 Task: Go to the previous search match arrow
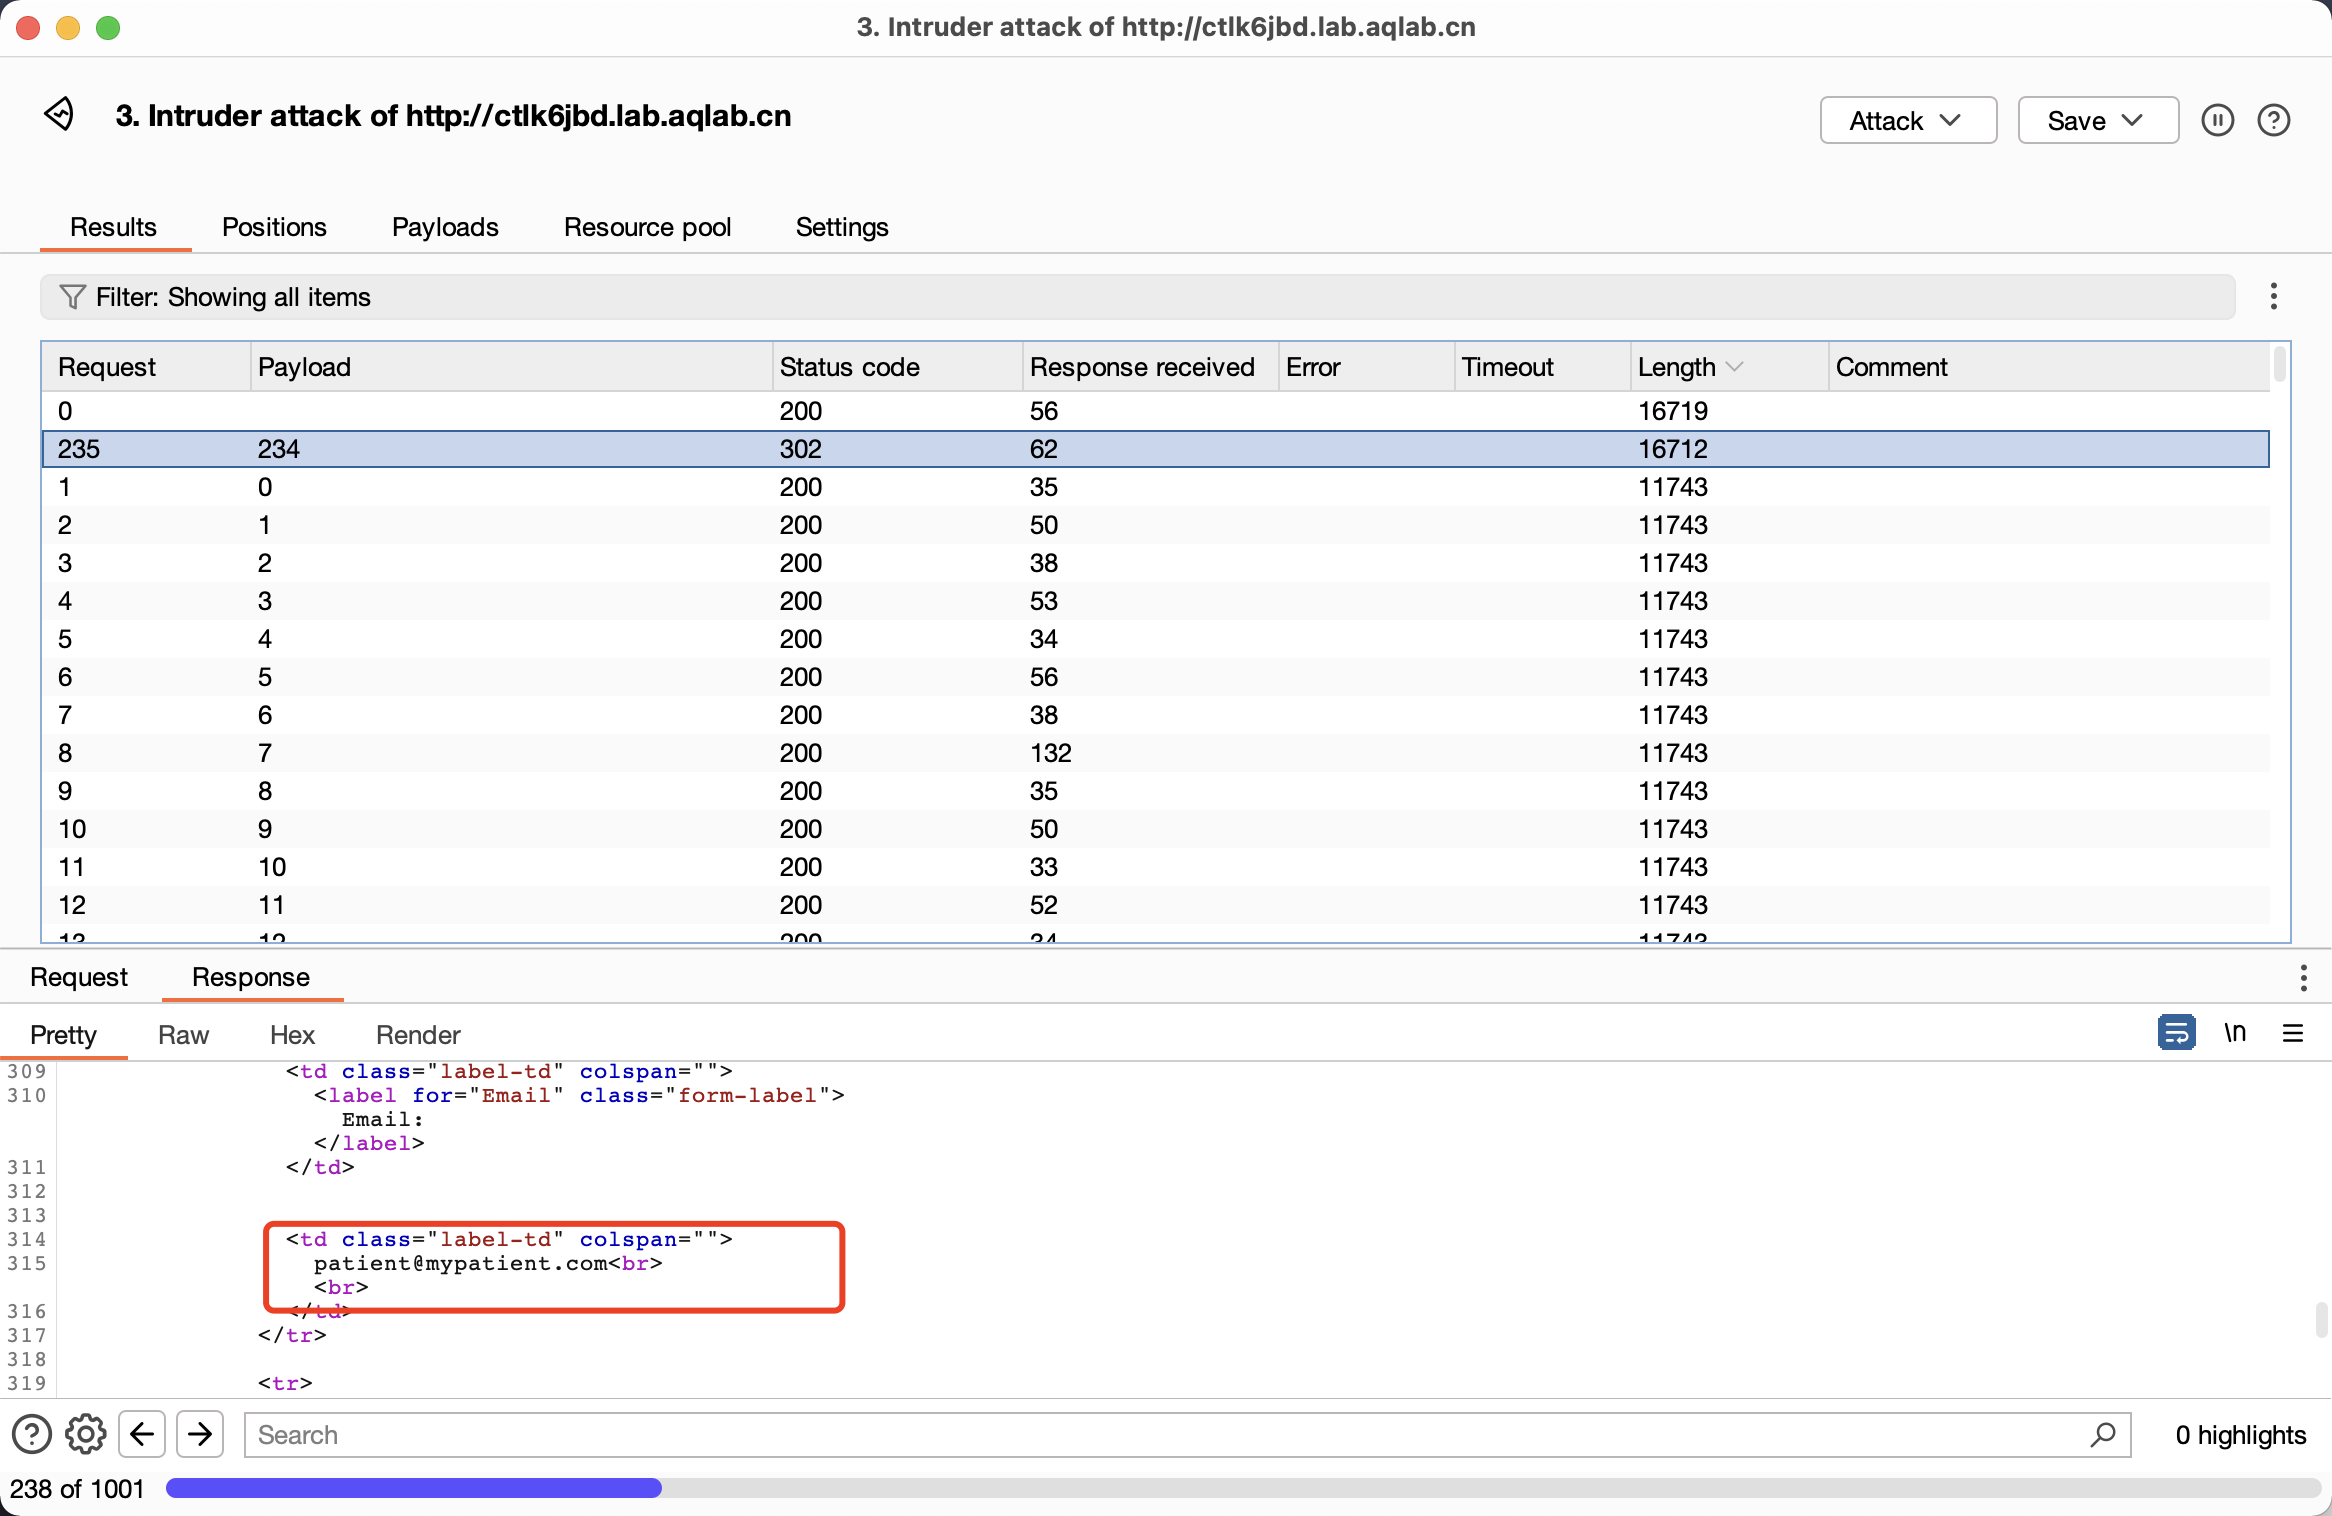click(x=142, y=1434)
